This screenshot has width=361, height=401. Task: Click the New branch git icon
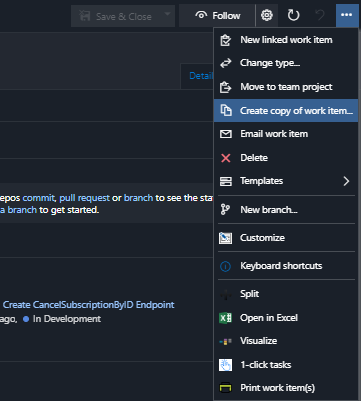225,210
